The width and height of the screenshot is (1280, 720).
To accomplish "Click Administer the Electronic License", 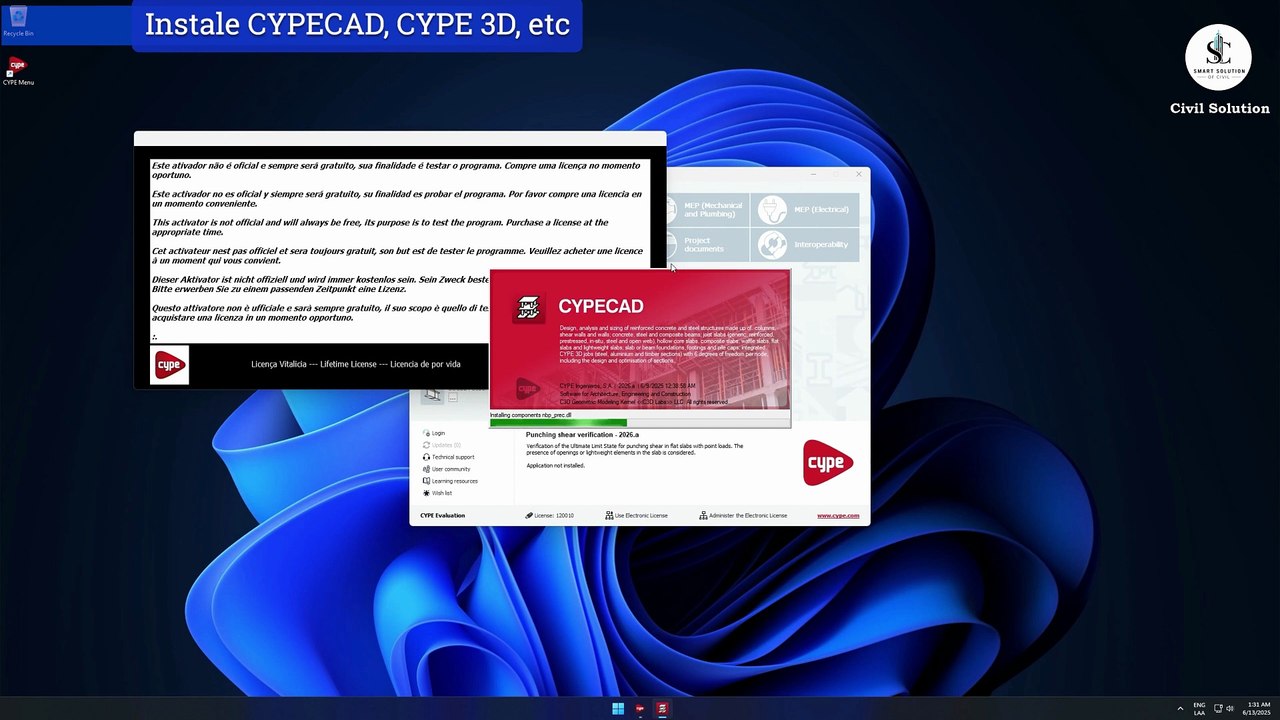I will (x=743, y=516).
